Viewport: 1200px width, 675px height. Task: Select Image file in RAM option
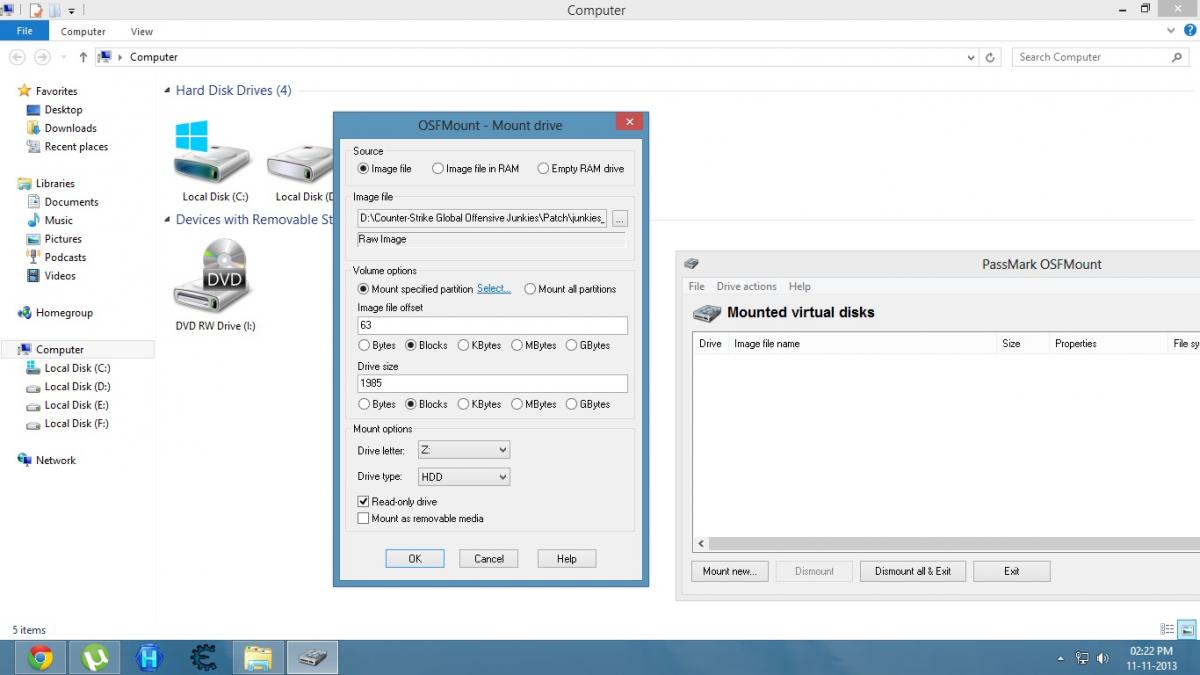pos(437,169)
